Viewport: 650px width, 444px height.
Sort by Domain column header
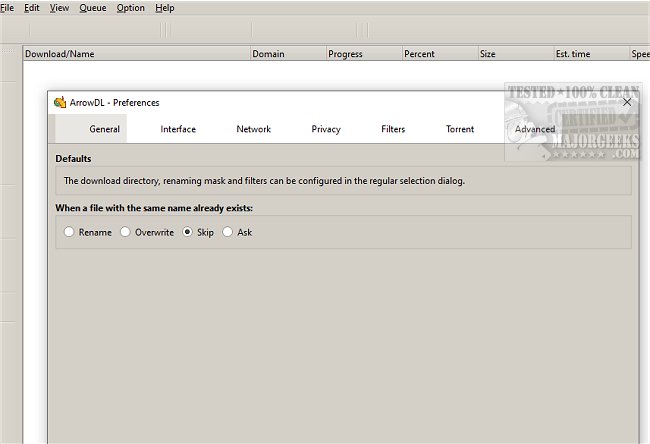[x=289, y=53]
